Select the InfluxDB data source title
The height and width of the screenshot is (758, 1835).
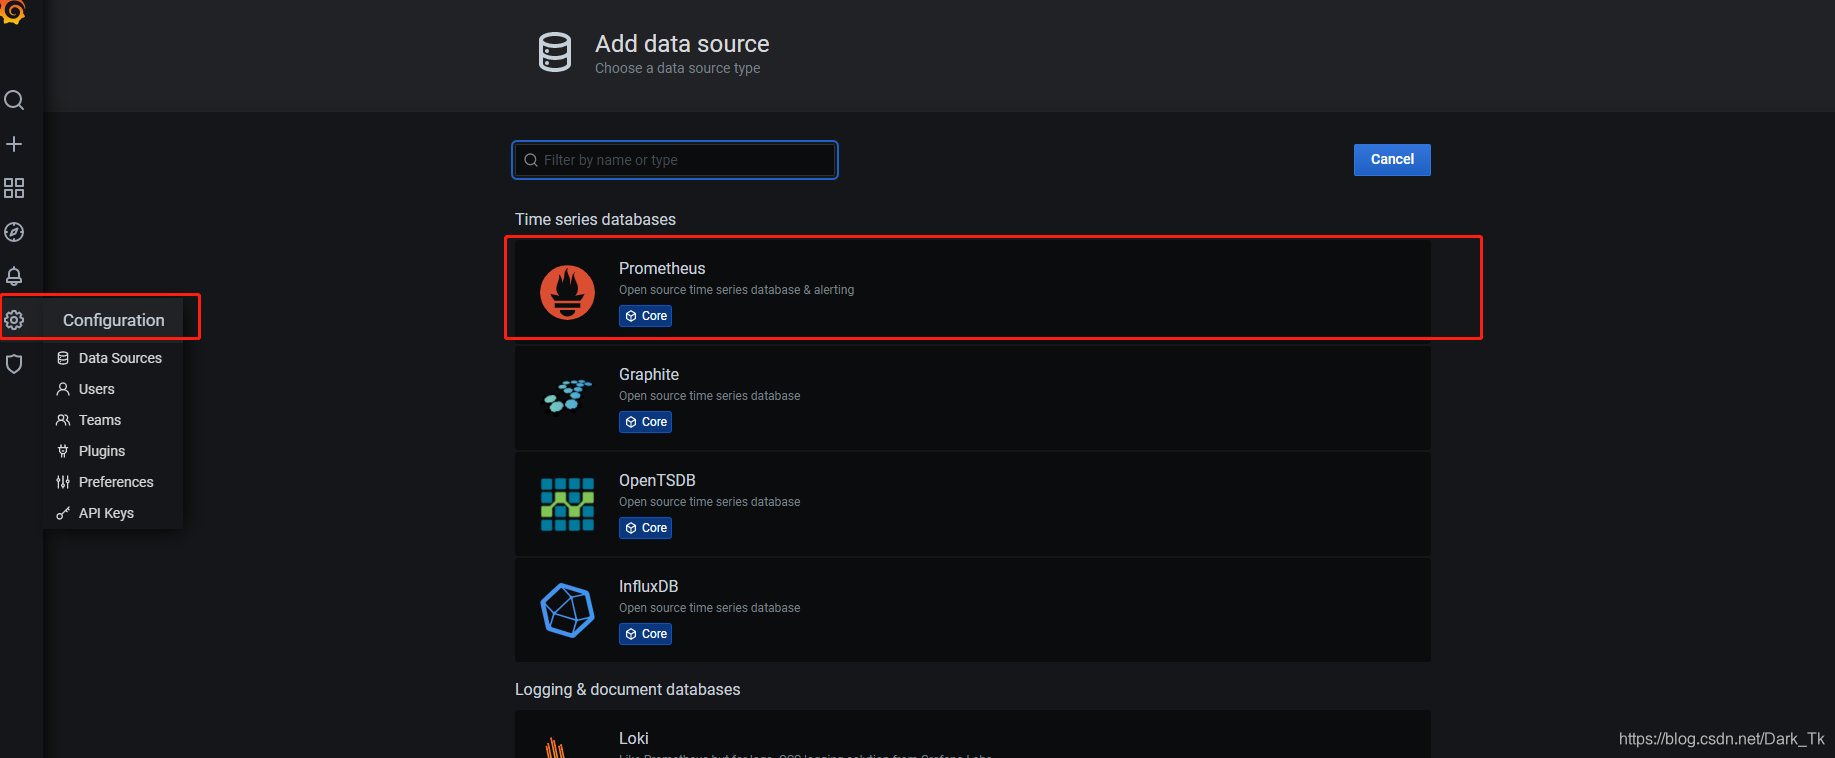point(648,586)
